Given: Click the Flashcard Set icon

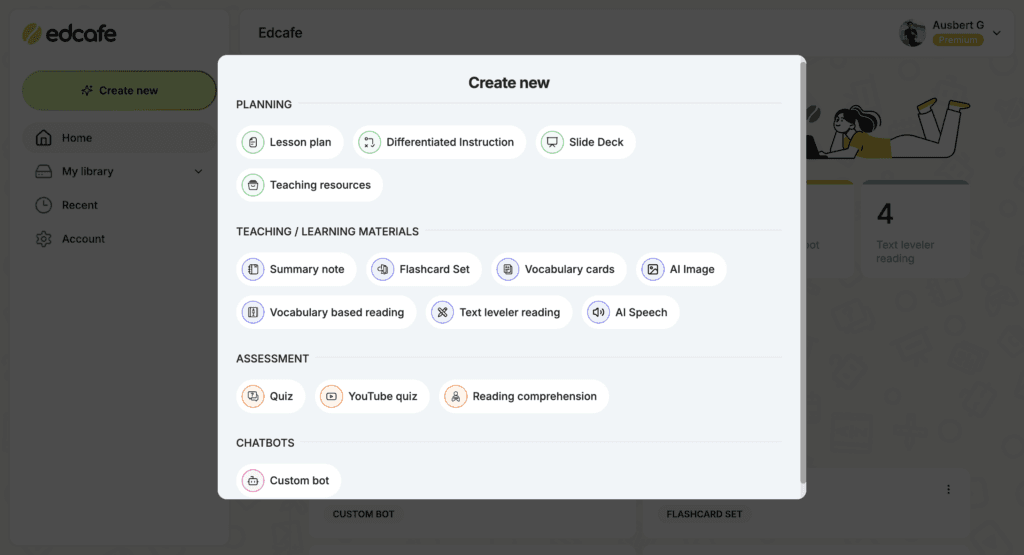Looking at the screenshot, I should click(383, 270).
